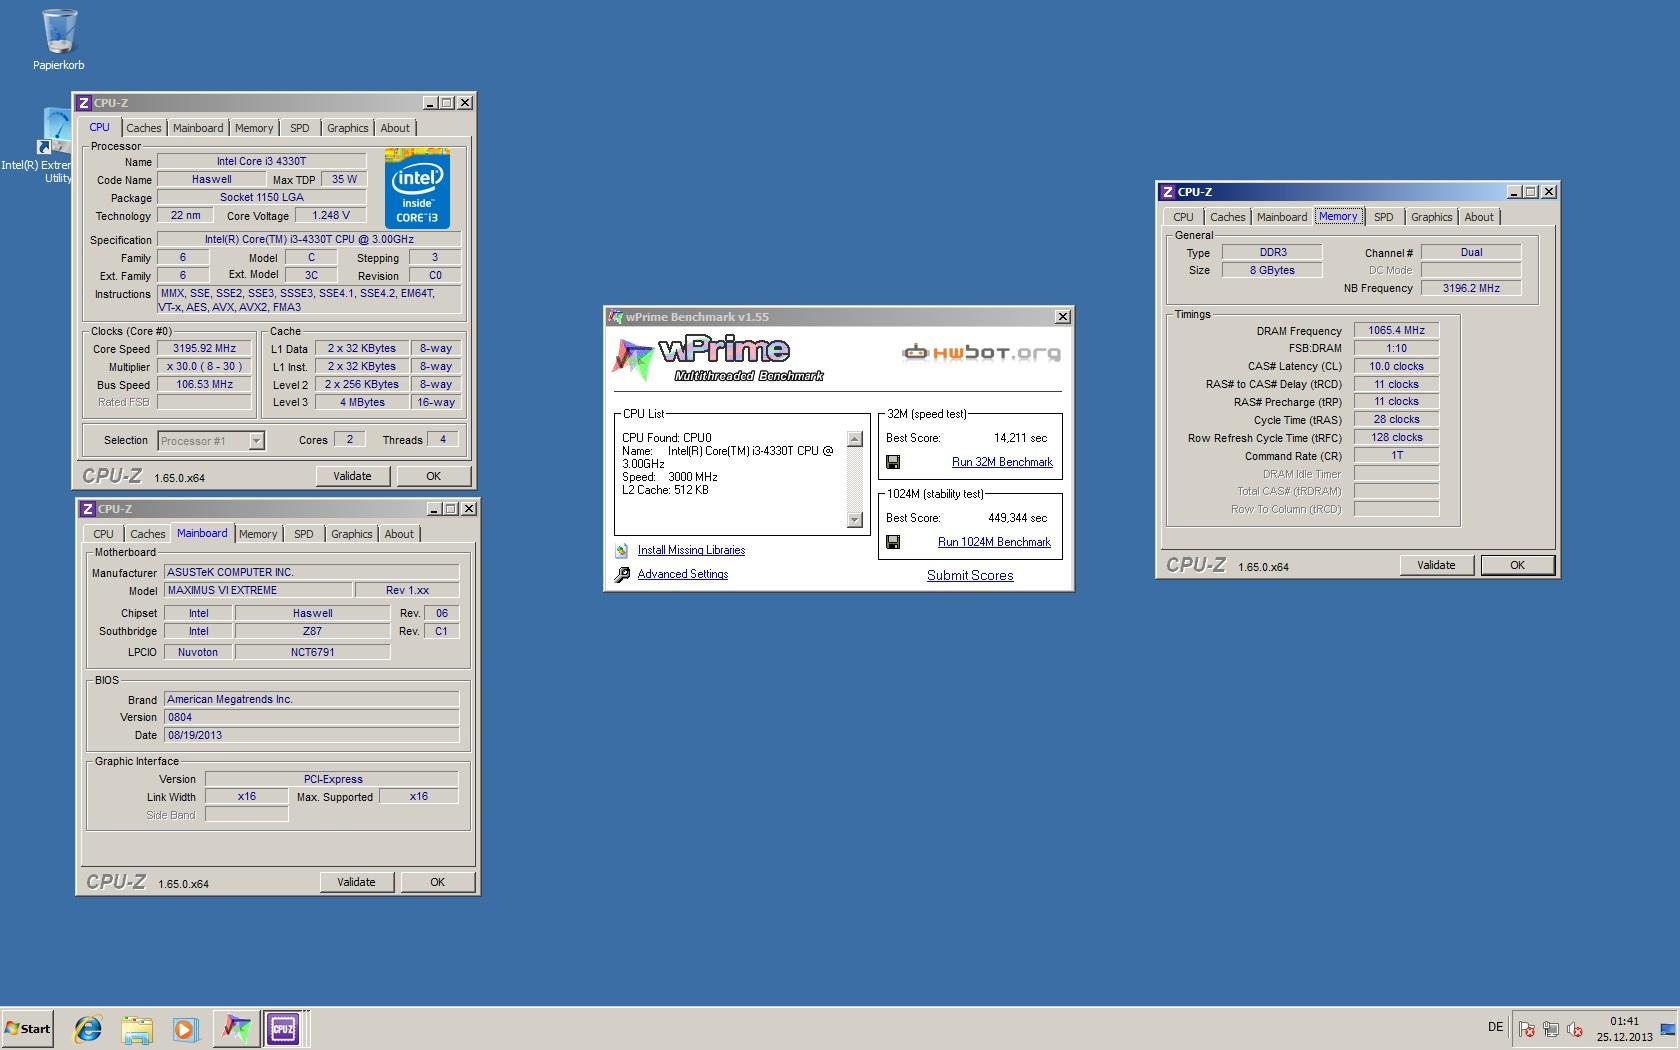The image size is (1680, 1050).
Task: Launch Windows Media Player from taskbar
Action: [185, 1028]
